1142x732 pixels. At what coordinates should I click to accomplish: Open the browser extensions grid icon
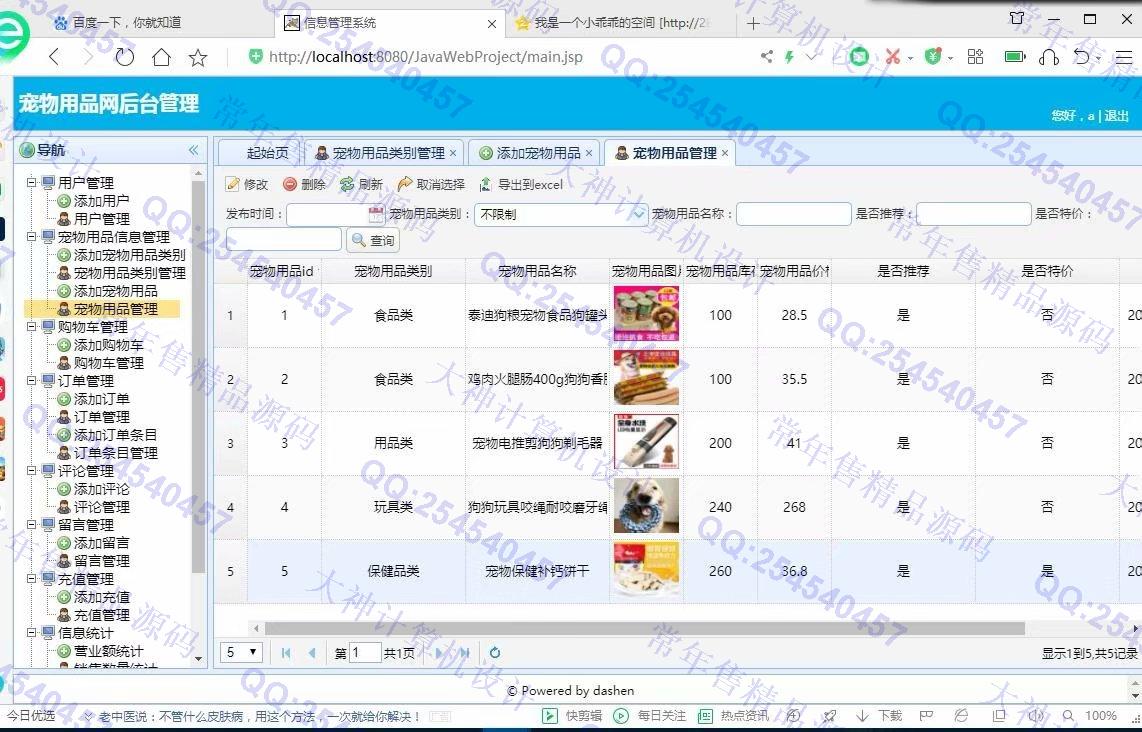point(975,56)
